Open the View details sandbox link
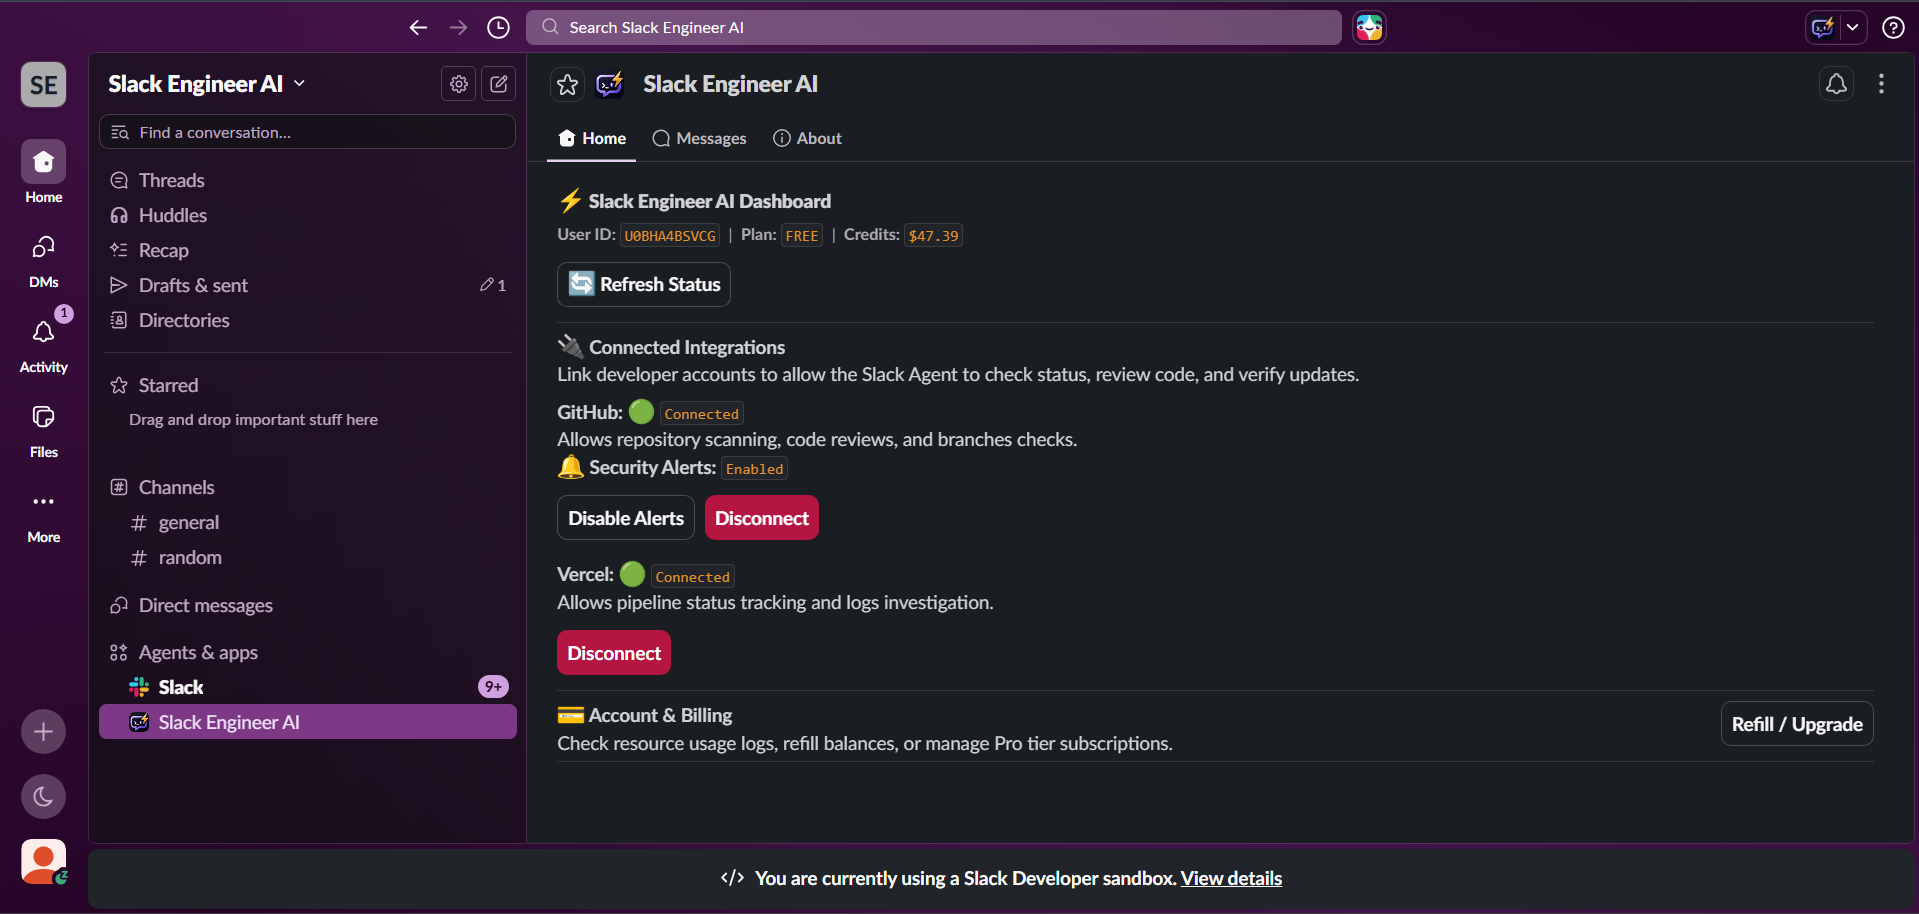 click(1231, 878)
